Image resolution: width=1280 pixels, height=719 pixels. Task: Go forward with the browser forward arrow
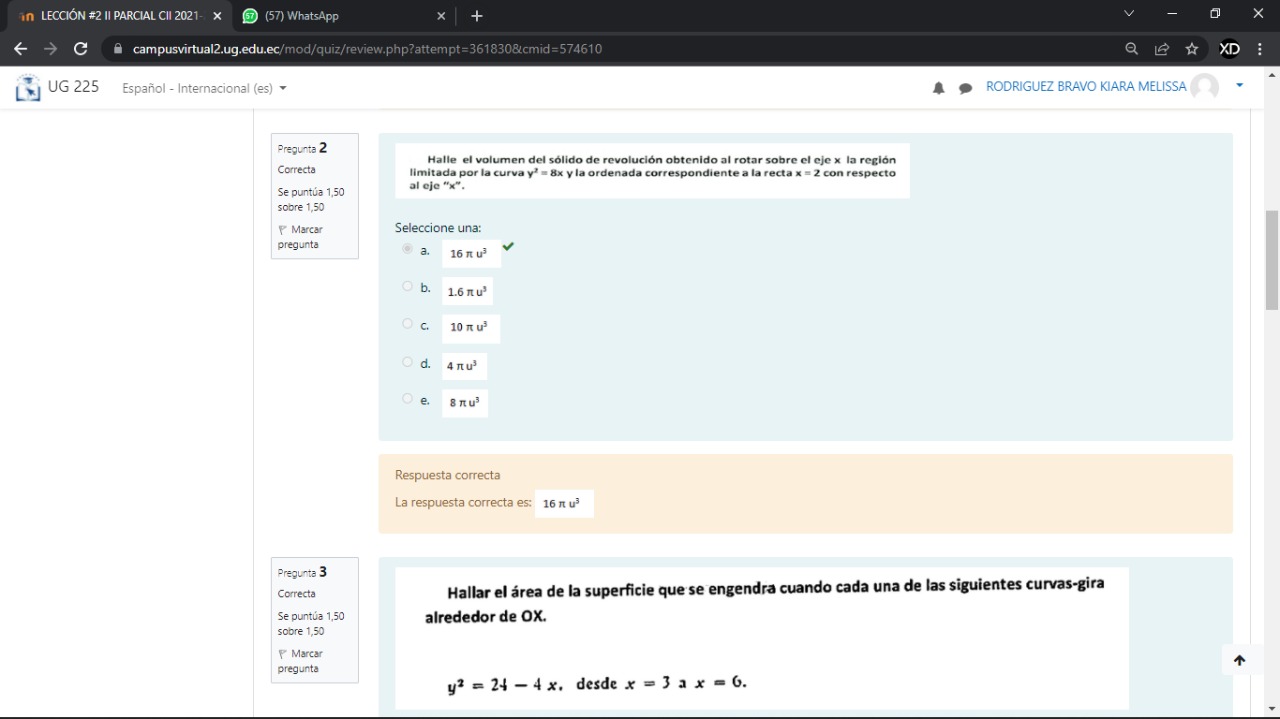[x=50, y=48]
